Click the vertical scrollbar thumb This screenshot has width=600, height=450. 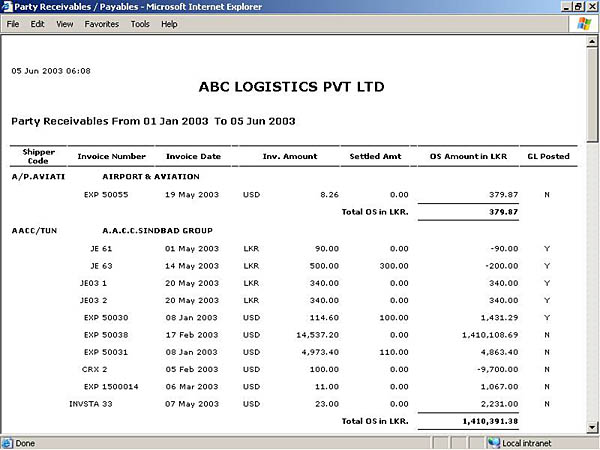click(592, 95)
